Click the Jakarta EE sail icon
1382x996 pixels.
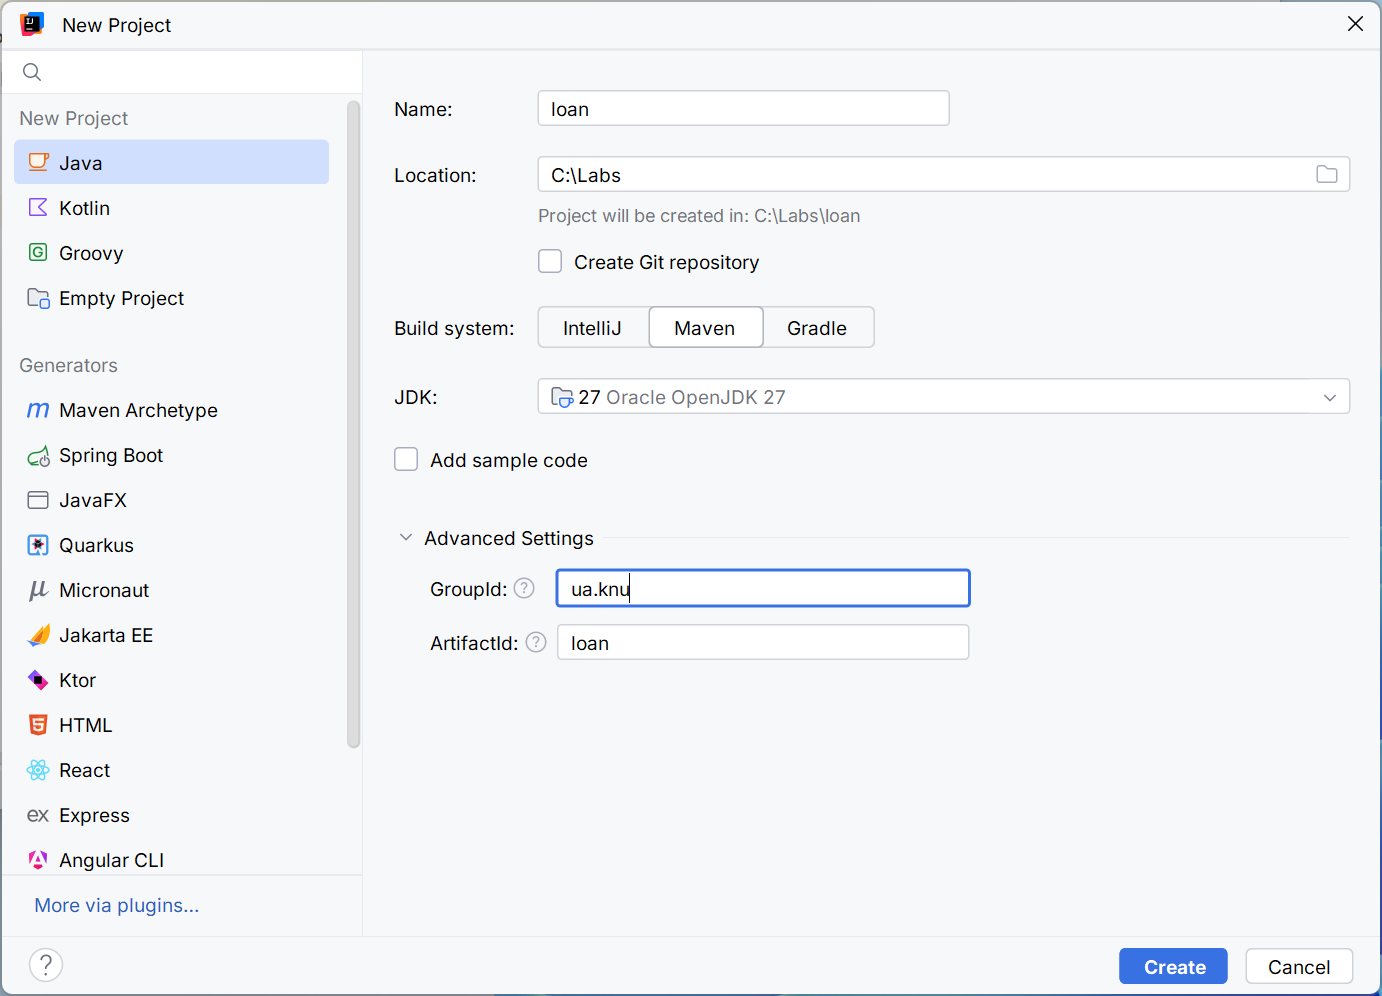[38, 635]
